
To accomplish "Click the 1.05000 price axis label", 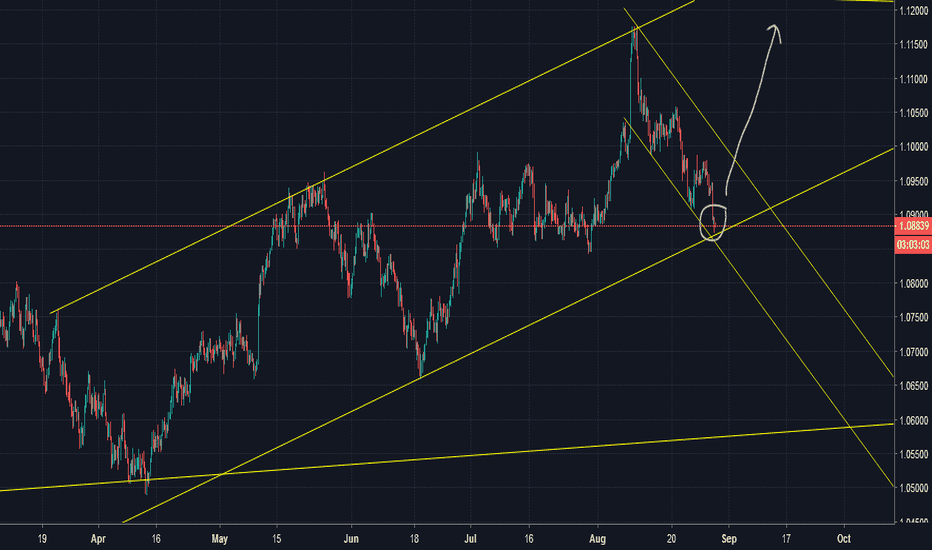I will 914,488.
